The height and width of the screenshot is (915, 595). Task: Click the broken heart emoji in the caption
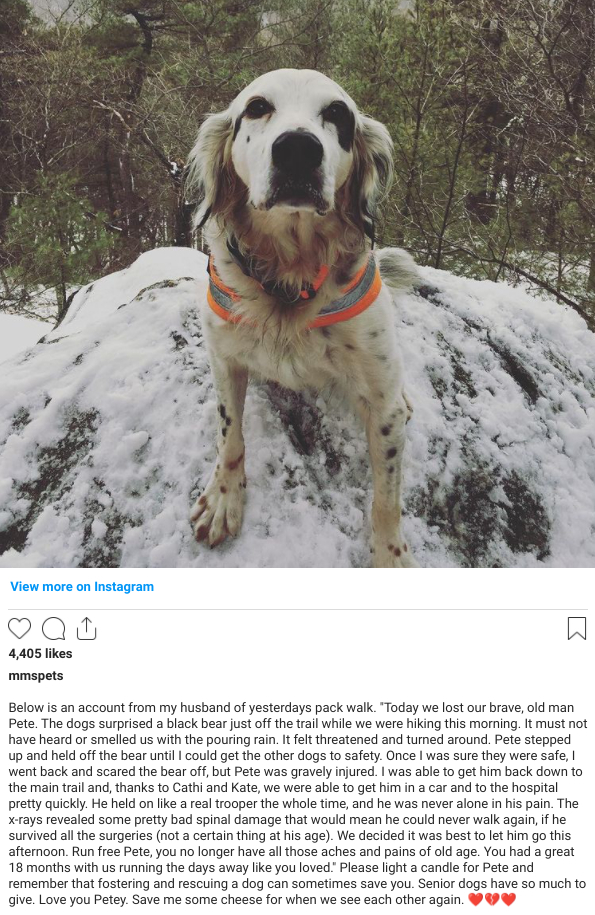coord(492,899)
